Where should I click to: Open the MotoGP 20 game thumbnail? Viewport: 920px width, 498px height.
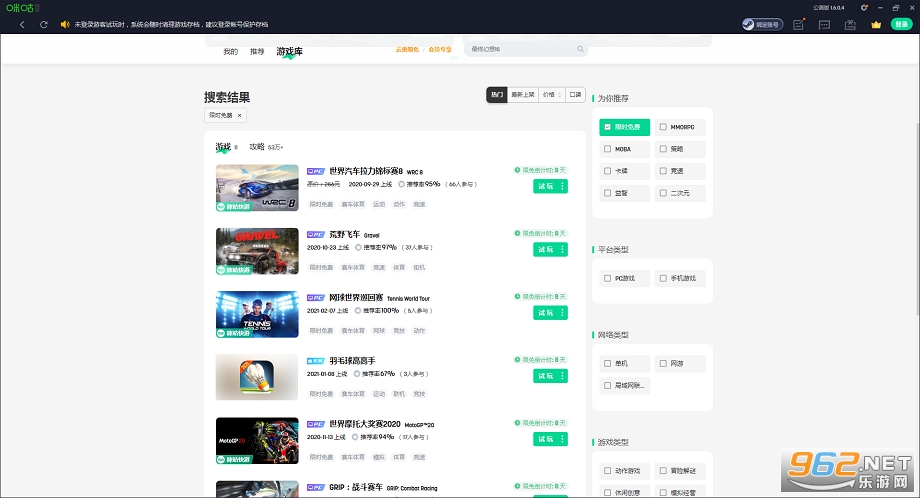pyautogui.click(x=257, y=441)
